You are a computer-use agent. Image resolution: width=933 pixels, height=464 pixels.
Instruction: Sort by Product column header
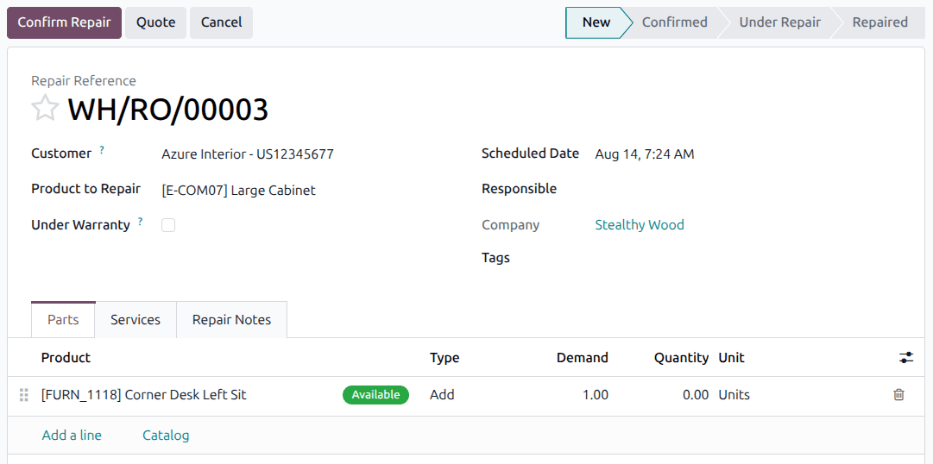(x=65, y=358)
